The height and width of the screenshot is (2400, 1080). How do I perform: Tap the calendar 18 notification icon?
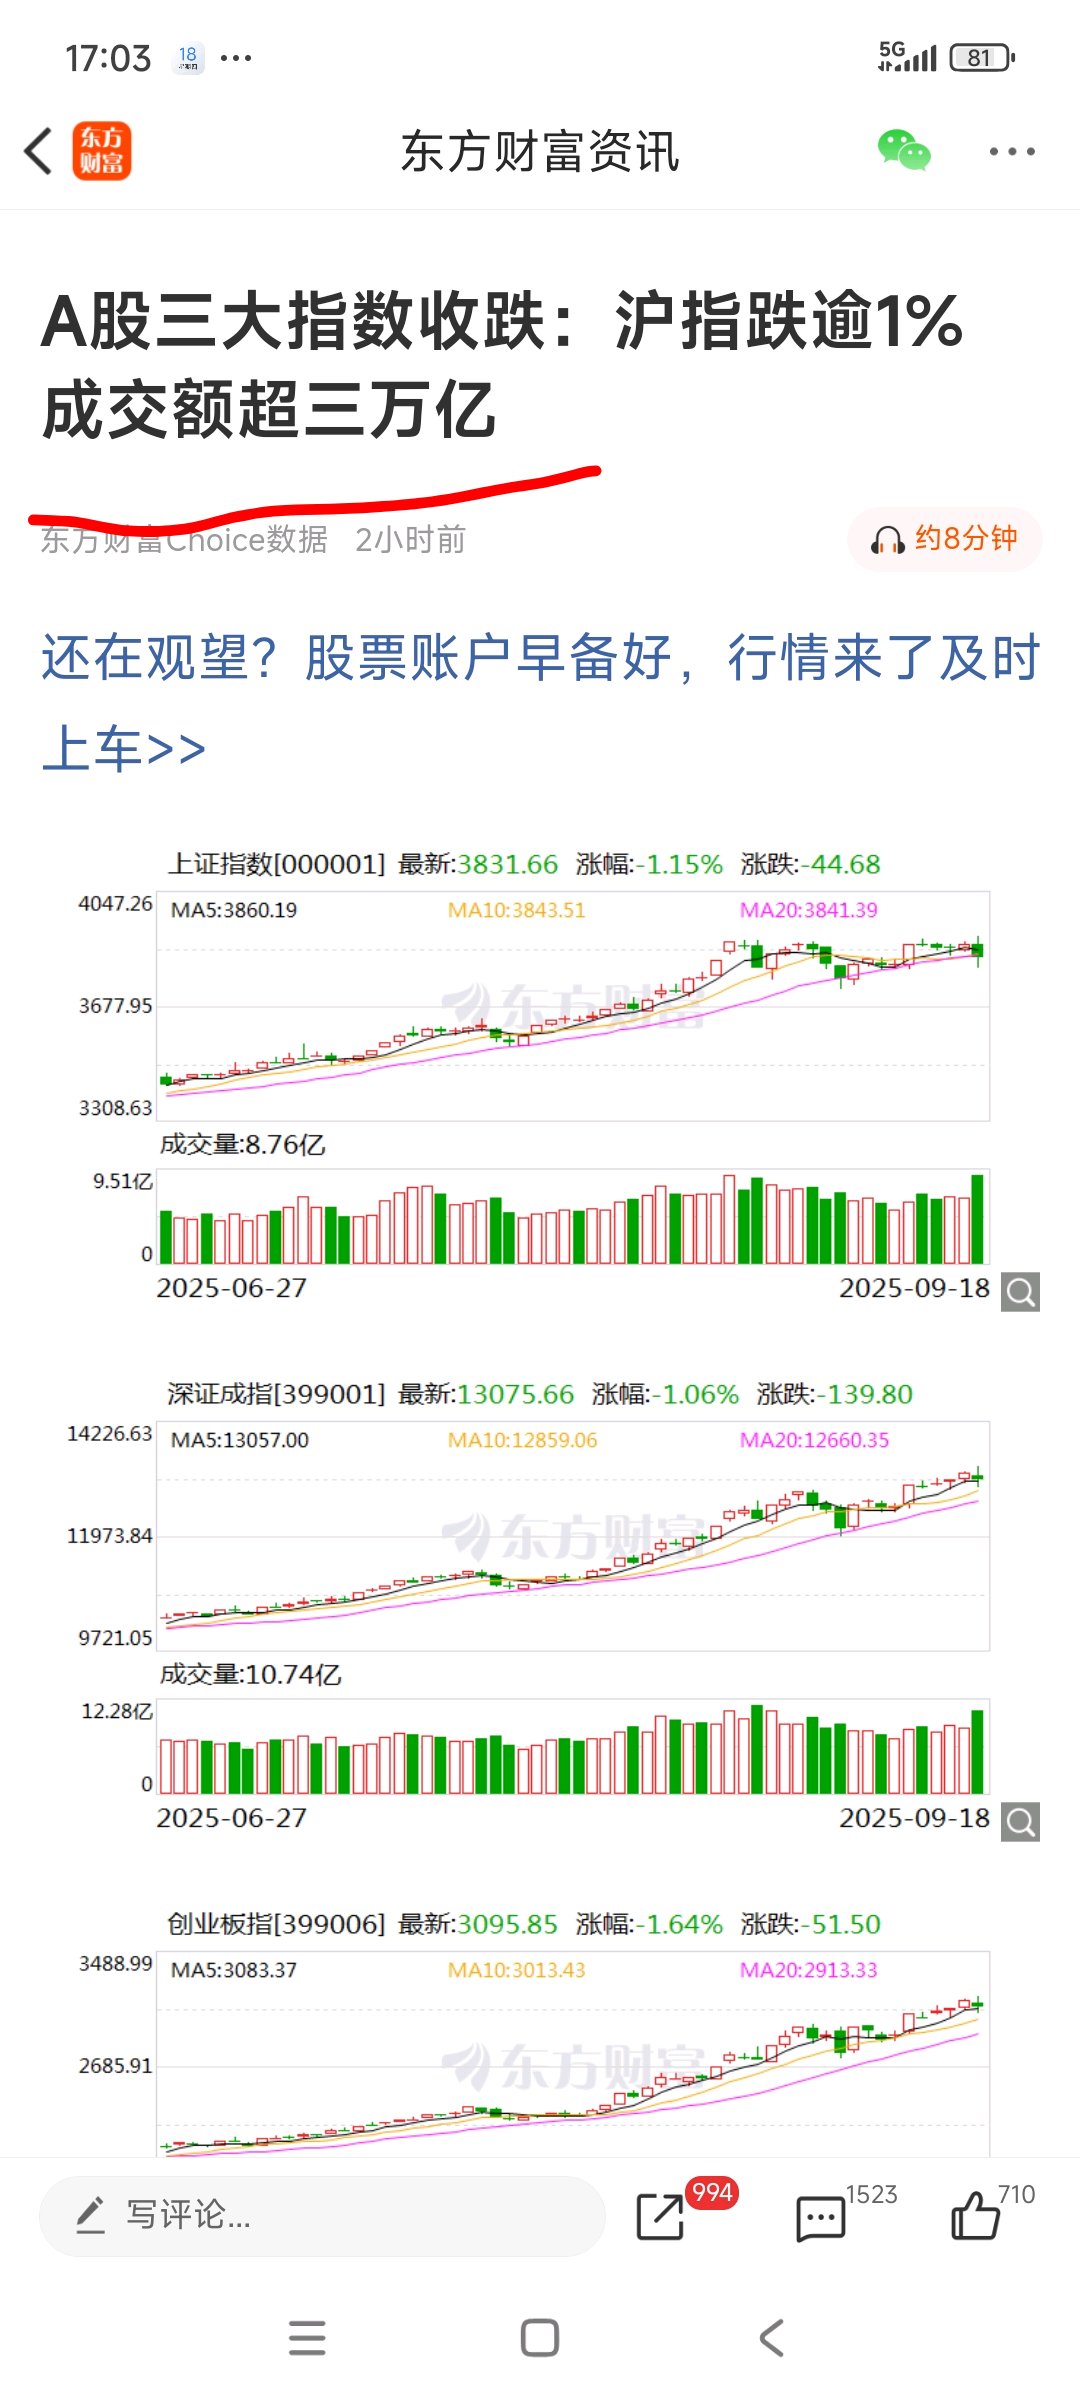(x=188, y=58)
